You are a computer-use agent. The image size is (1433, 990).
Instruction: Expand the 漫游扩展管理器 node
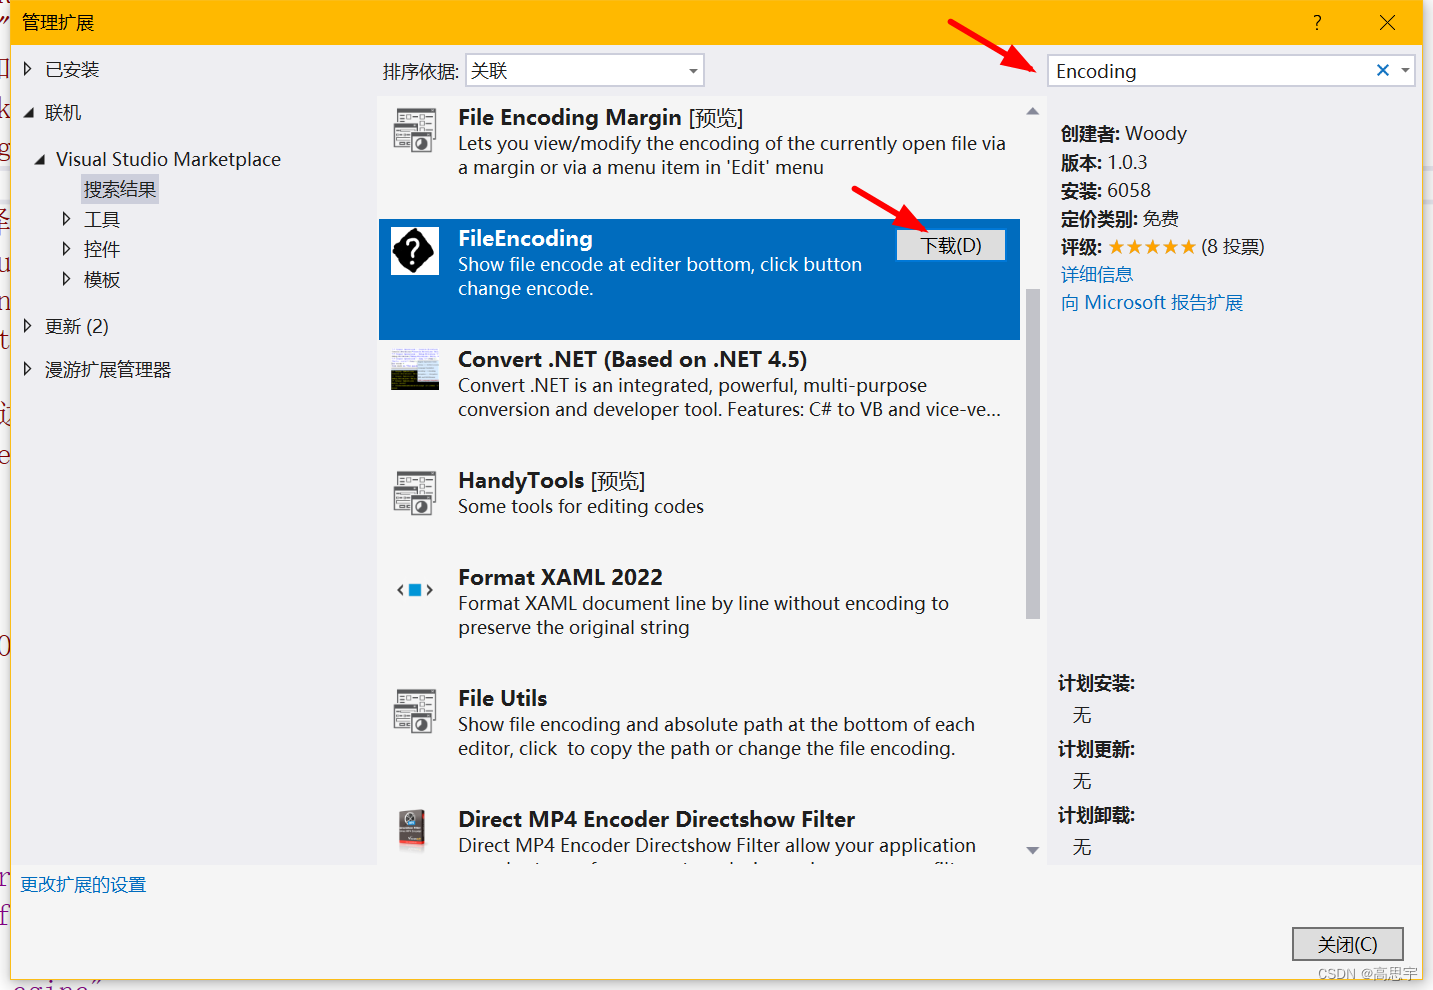(x=28, y=369)
